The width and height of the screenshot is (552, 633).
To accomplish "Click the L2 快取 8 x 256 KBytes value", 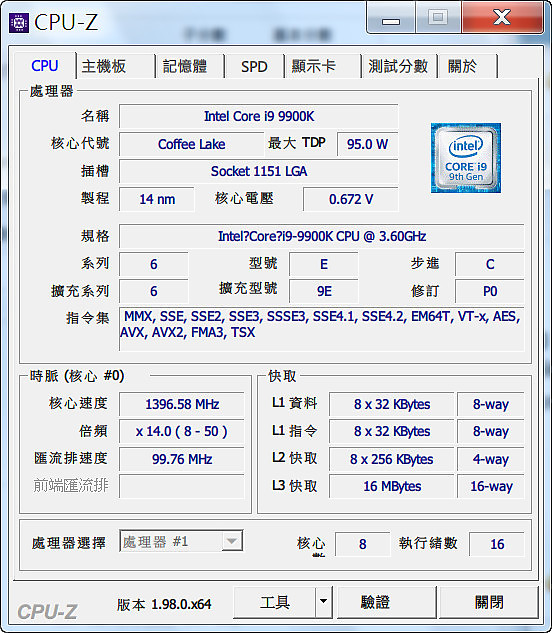I will tap(392, 459).
